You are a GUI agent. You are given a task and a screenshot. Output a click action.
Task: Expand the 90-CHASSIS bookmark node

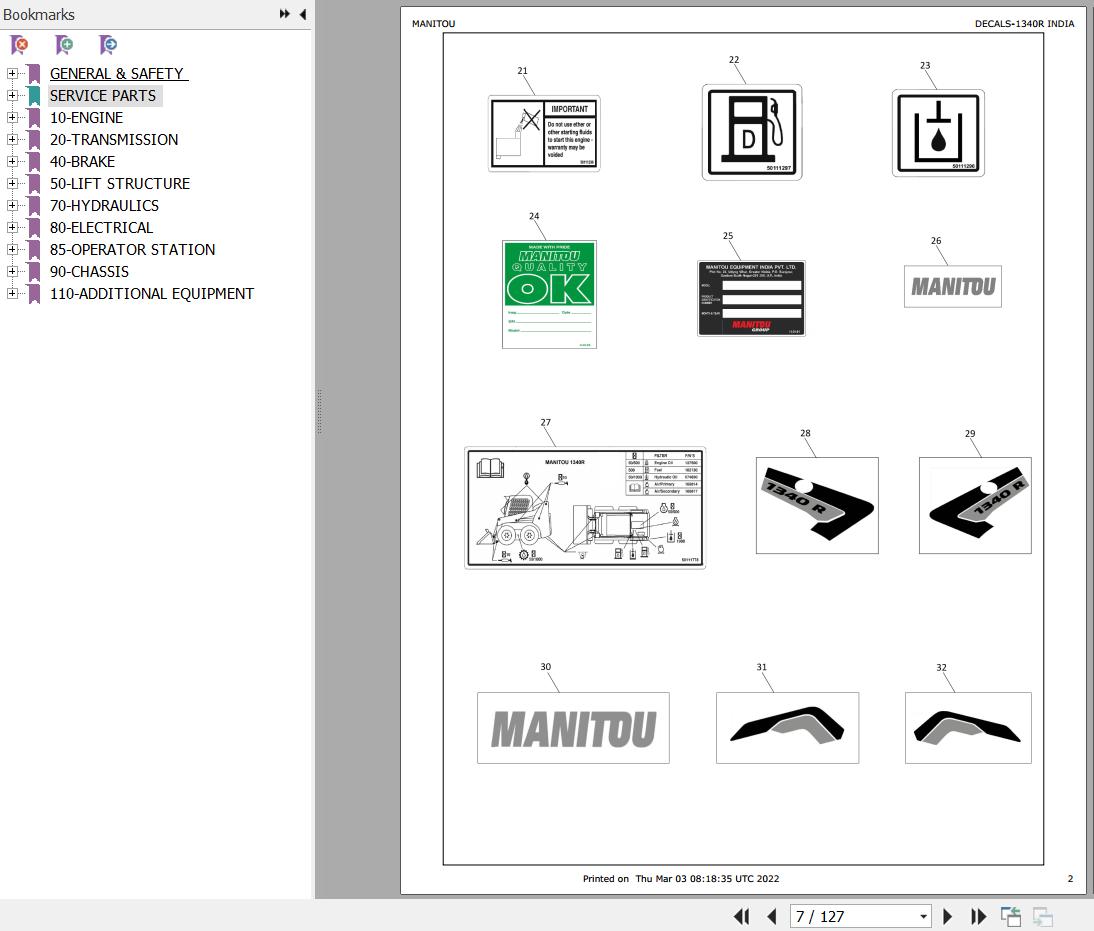(12, 271)
